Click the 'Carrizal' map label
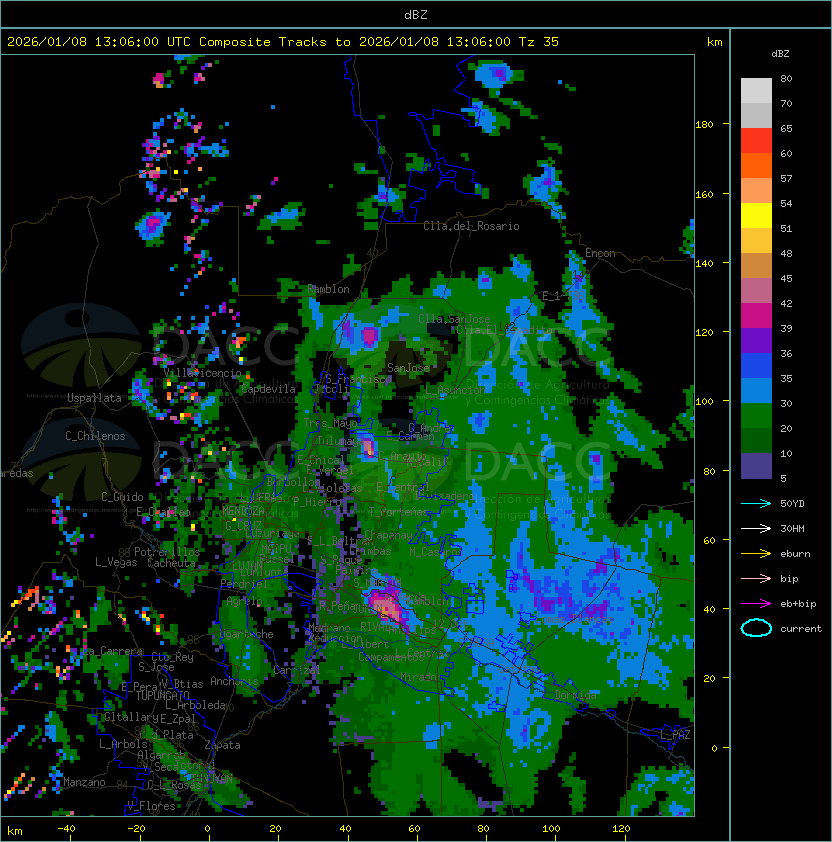The image size is (832, 842). pyautogui.click(x=296, y=670)
